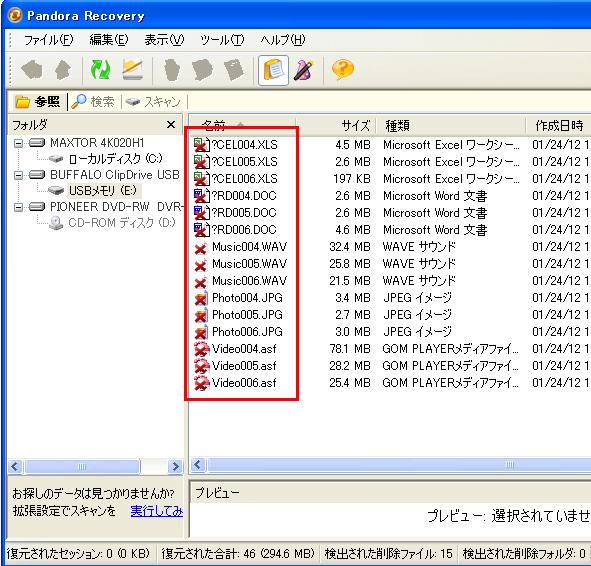Select file Music006.WAV in the list
591x566 pixels.
point(249,281)
